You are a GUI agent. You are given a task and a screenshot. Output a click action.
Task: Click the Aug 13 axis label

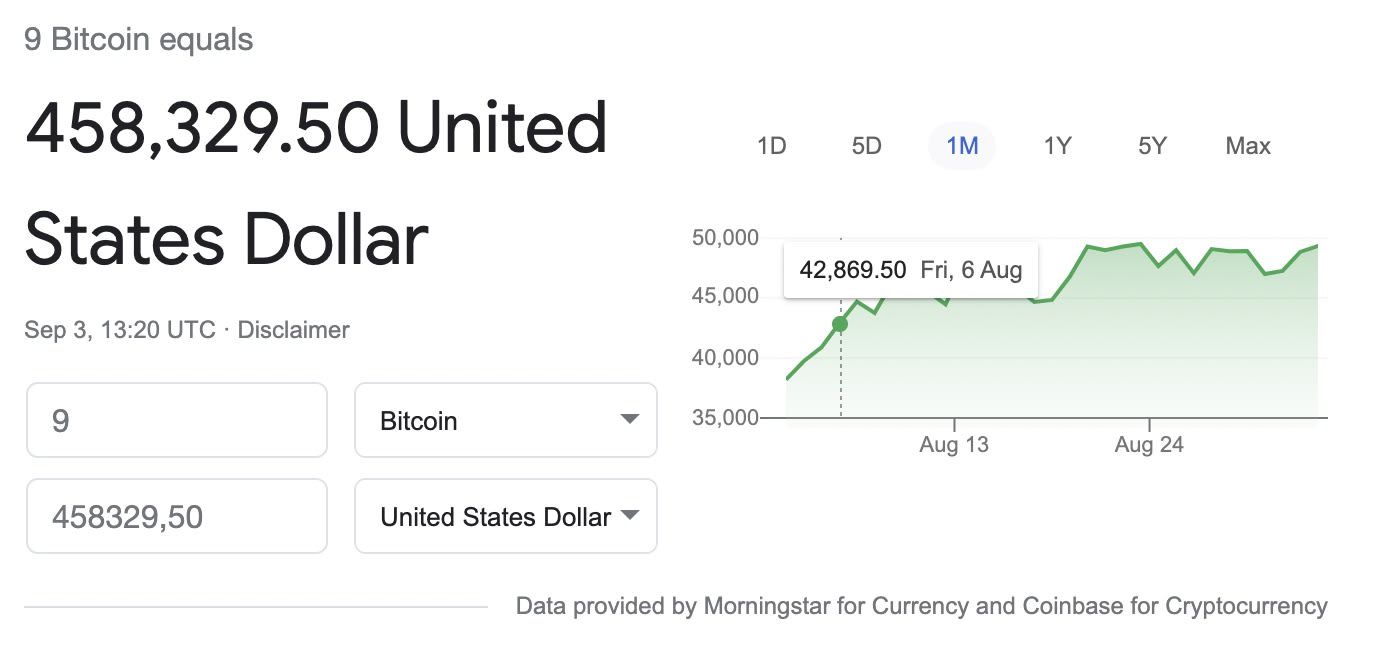coord(954,445)
